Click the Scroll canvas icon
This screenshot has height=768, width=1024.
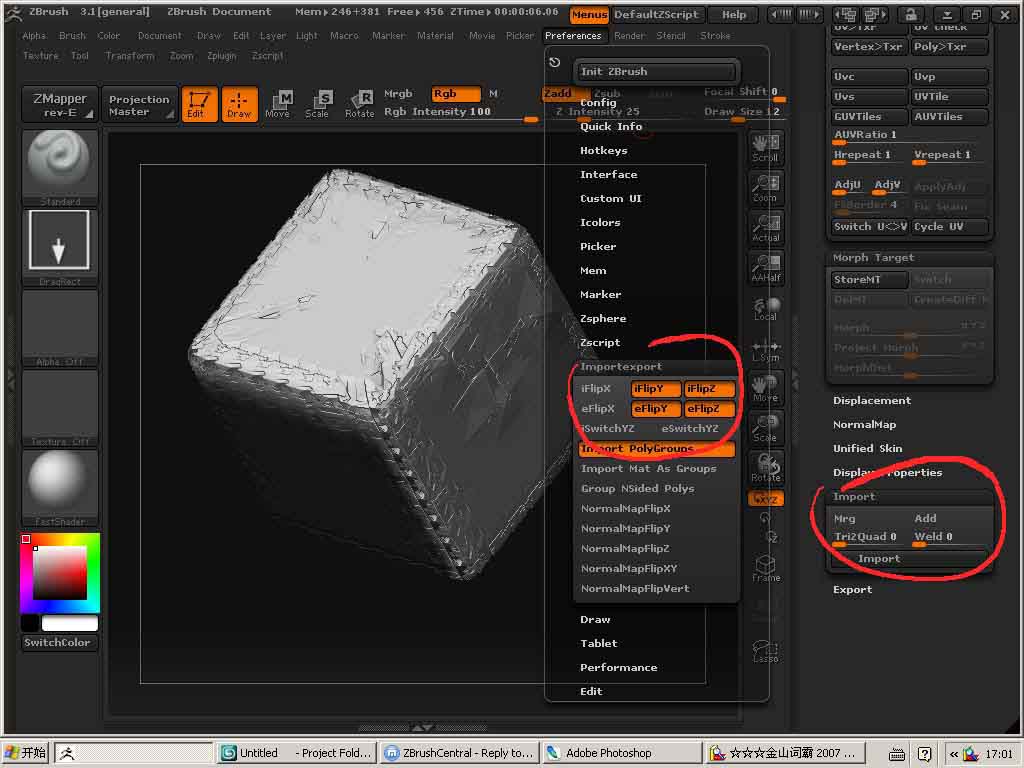click(765, 148)
